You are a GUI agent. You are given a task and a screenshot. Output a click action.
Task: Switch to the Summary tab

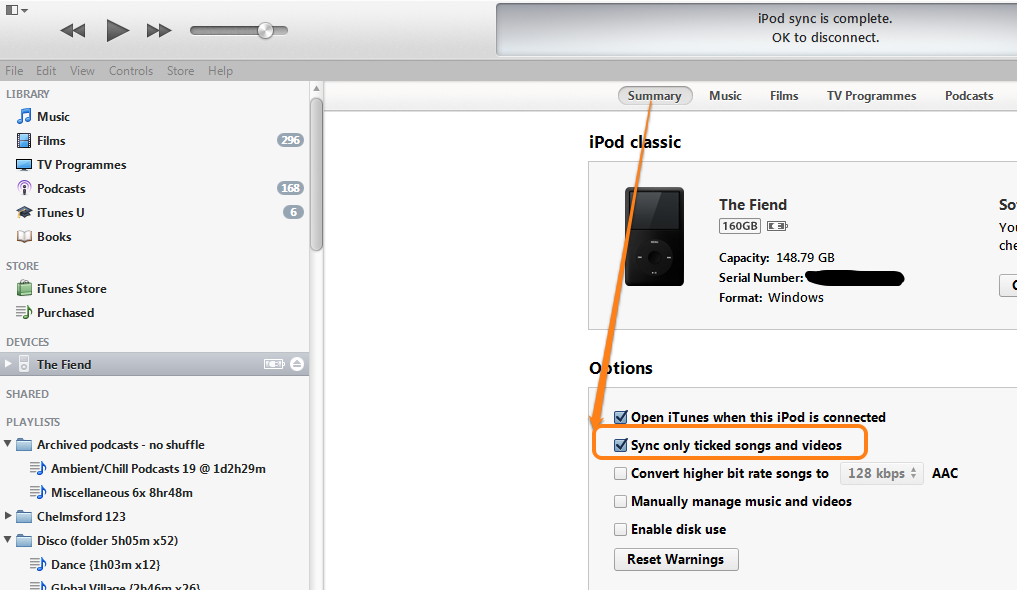[x=654, y=96]
